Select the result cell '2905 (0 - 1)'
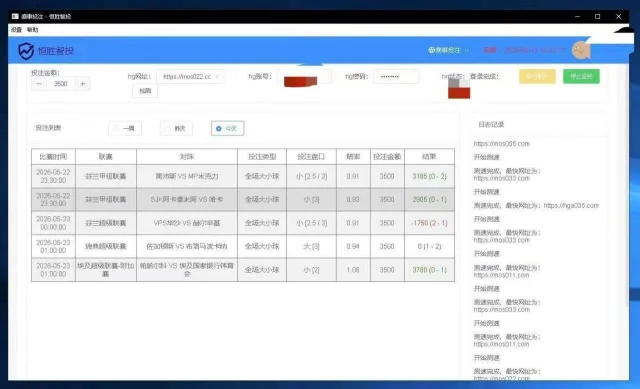 pos(429,200)
